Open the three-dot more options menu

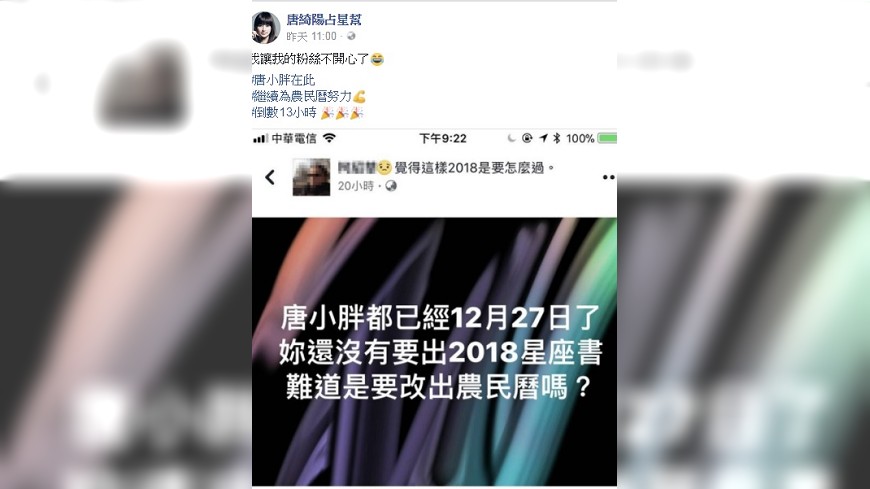[x=608, y=177]
